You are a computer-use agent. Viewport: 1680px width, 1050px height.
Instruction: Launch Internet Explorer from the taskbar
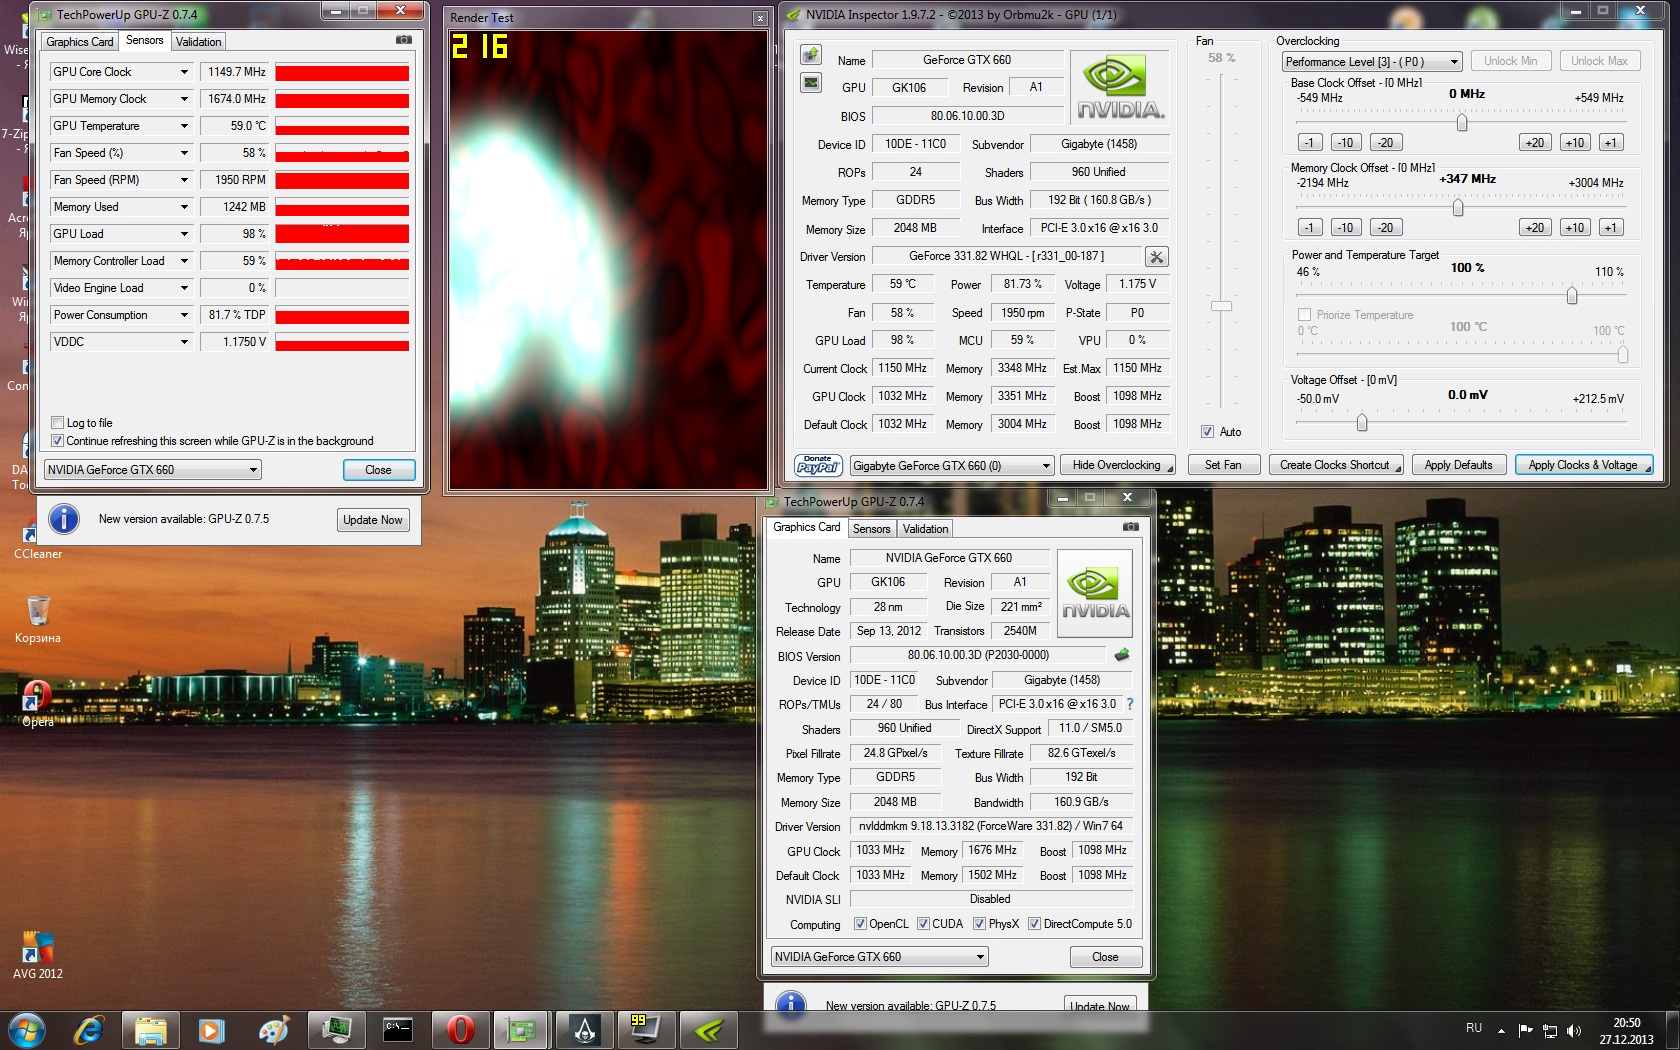point(89,1029)
